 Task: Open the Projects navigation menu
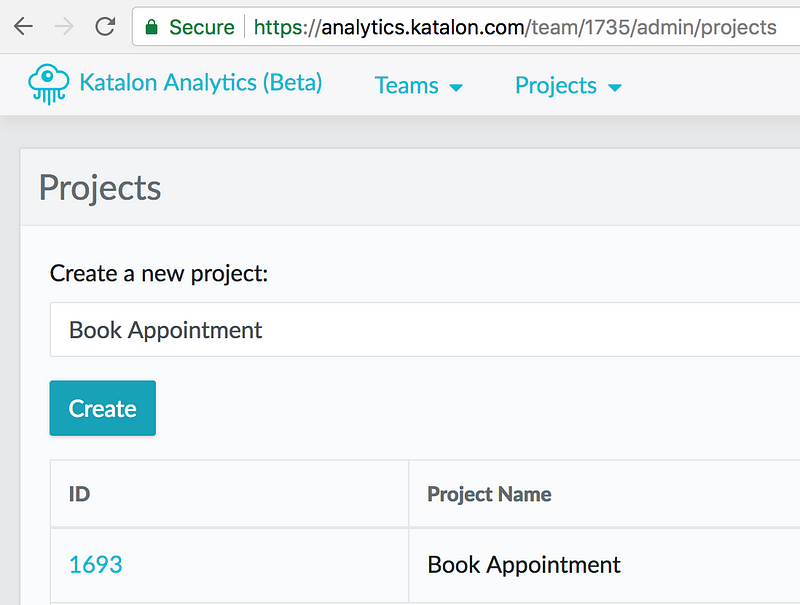pyautogui.click(x=556, y=86)
